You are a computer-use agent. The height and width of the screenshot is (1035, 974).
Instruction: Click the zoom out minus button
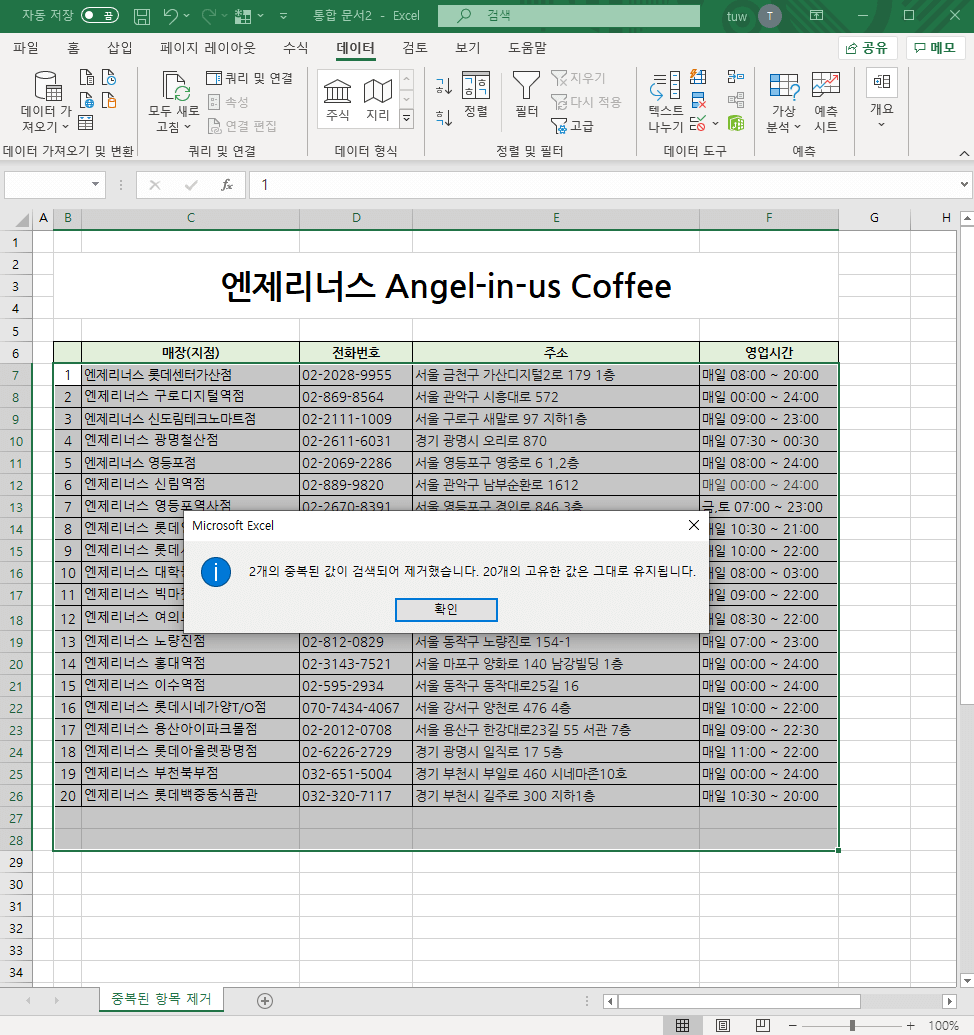click(793, 1025)
